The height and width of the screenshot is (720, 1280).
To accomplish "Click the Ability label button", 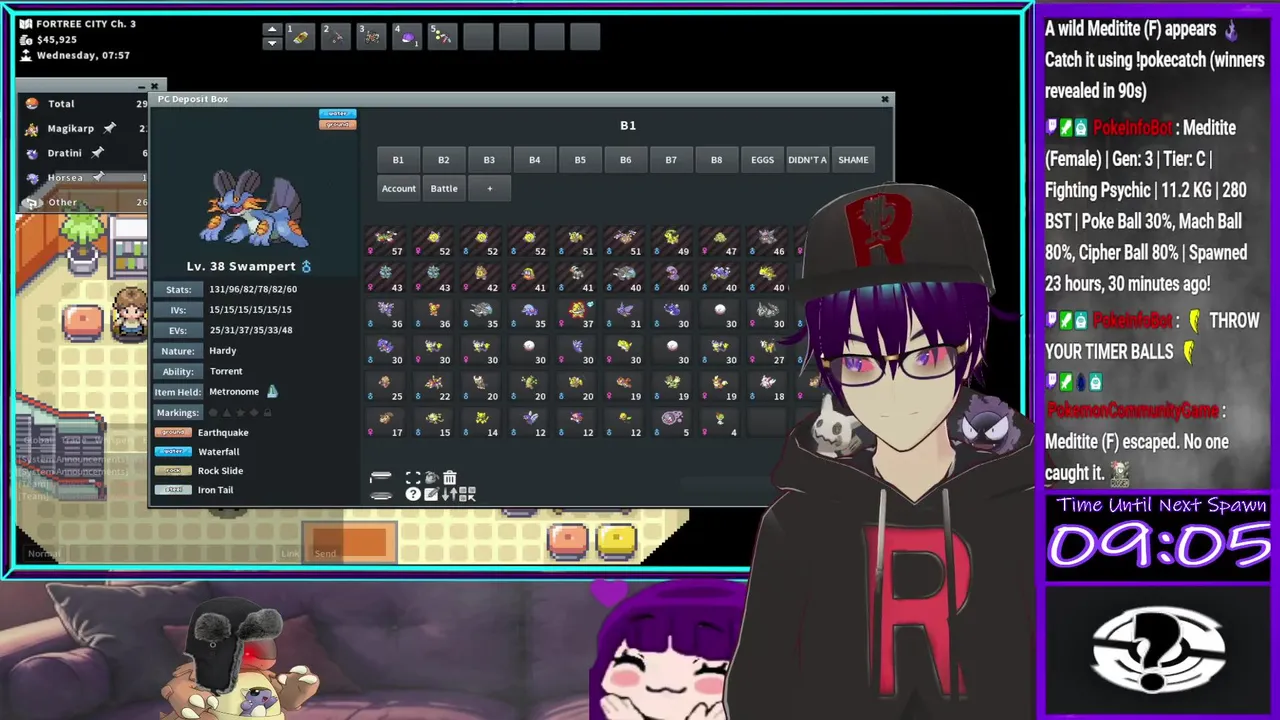I will point(178,371).
